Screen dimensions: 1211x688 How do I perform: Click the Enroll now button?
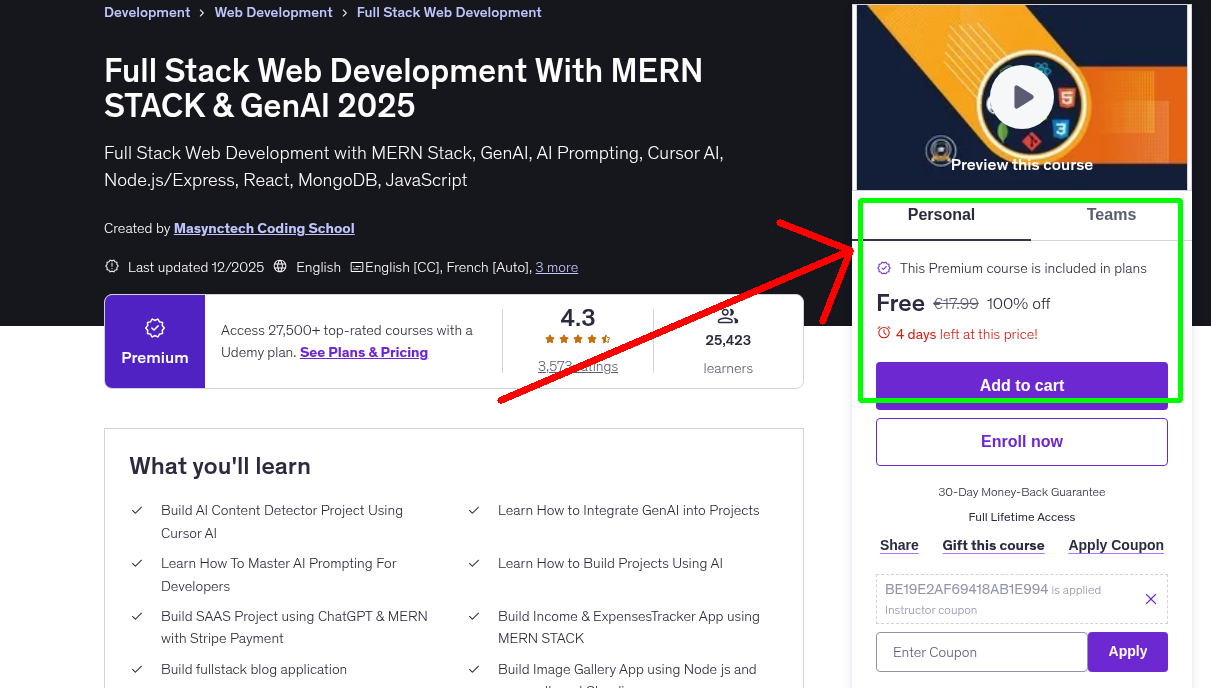click(1021, 441)
